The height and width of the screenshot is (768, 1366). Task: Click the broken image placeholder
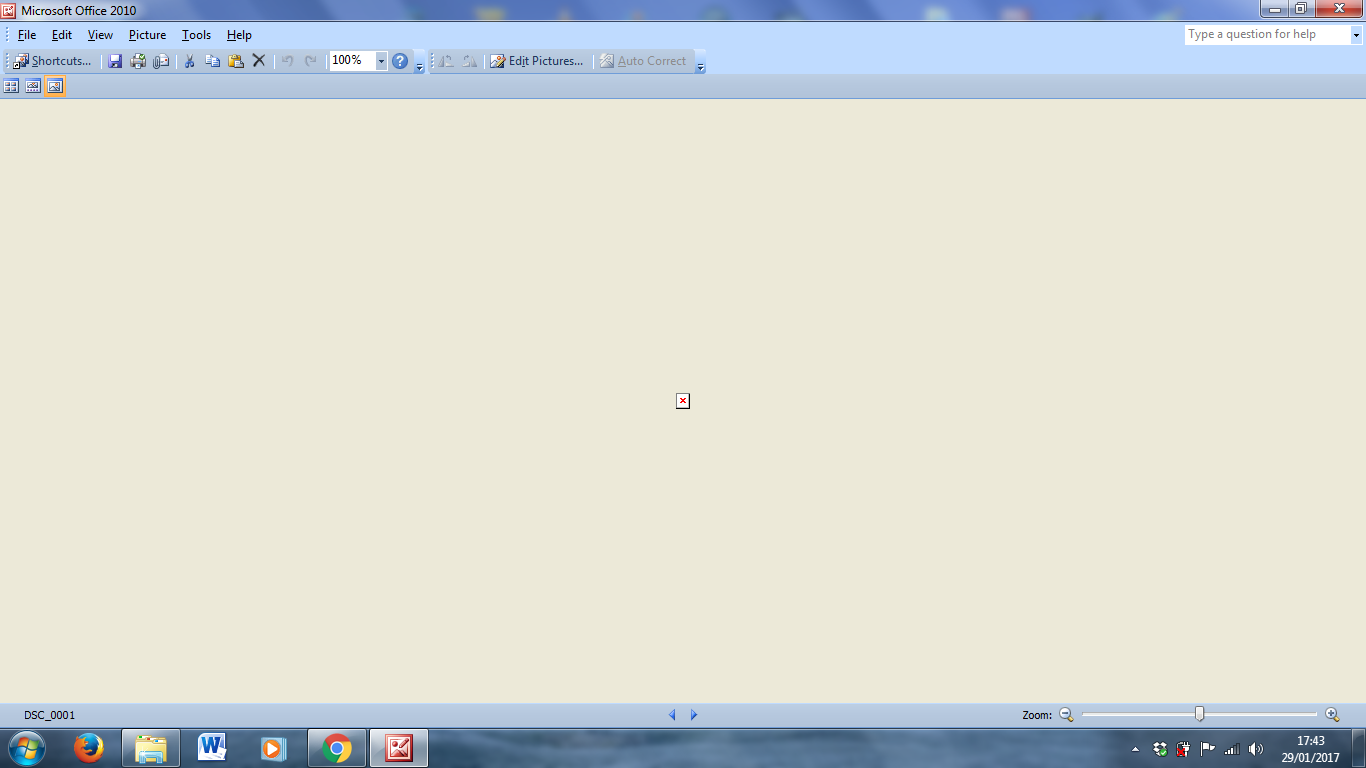click(683, 401)
